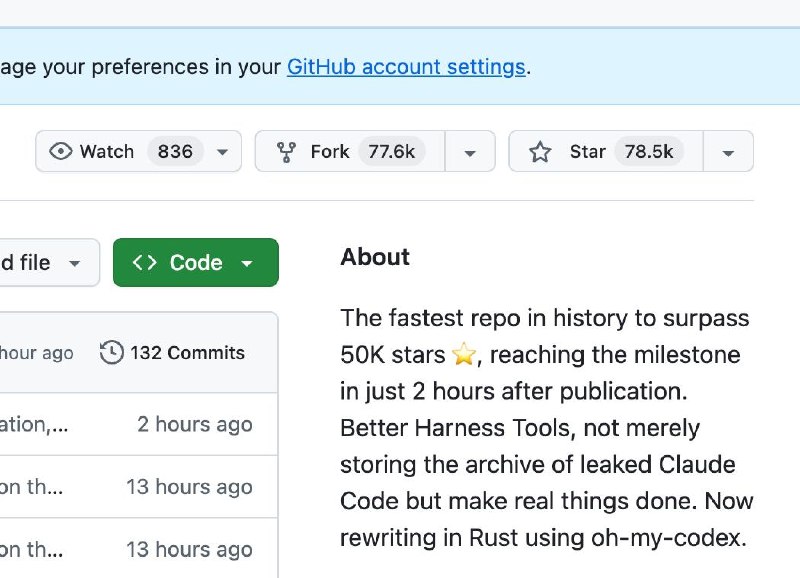The image size is (800, 578).
Task: Click the first '13 hours ago' timestamp
Action: 189,487
